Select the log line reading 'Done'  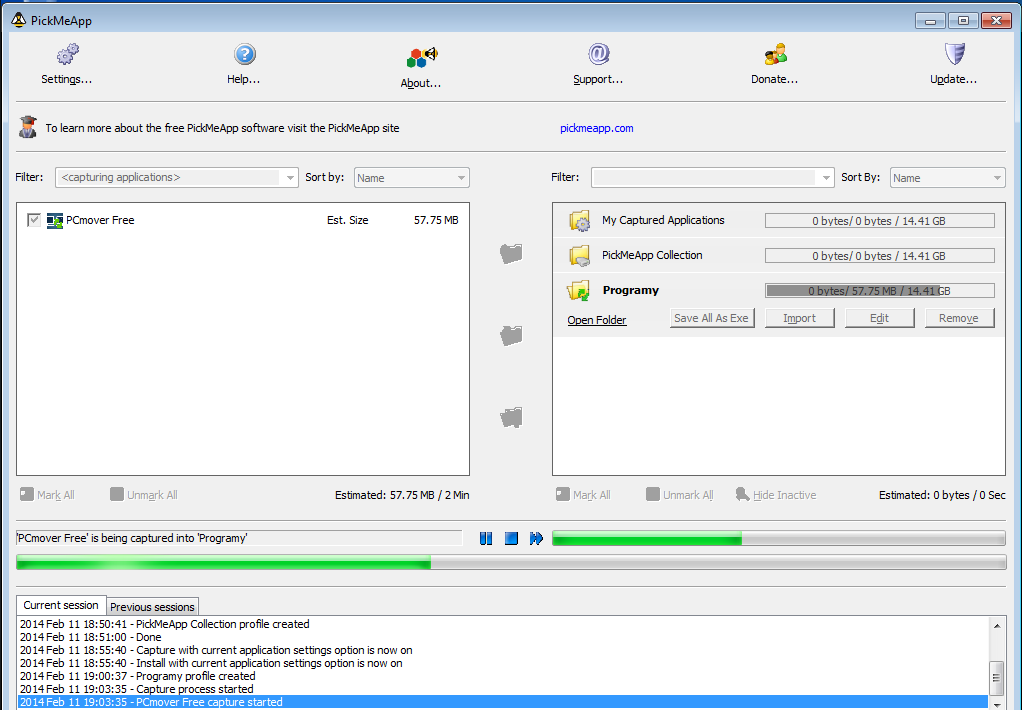pyautogui.click(x=503, y=637)
